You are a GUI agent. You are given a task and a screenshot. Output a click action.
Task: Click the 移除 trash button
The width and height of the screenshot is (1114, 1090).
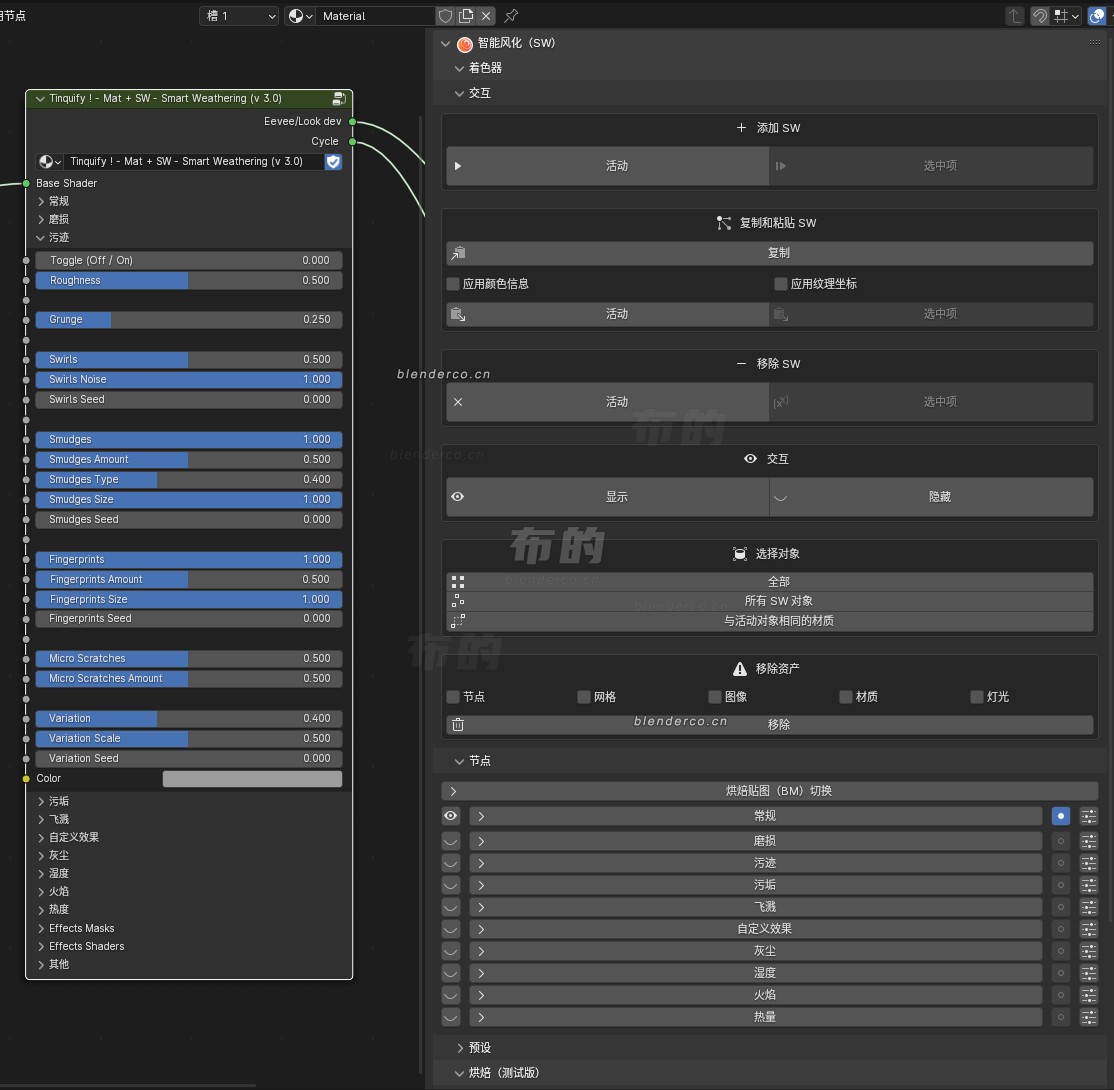(x=769, y=725)
